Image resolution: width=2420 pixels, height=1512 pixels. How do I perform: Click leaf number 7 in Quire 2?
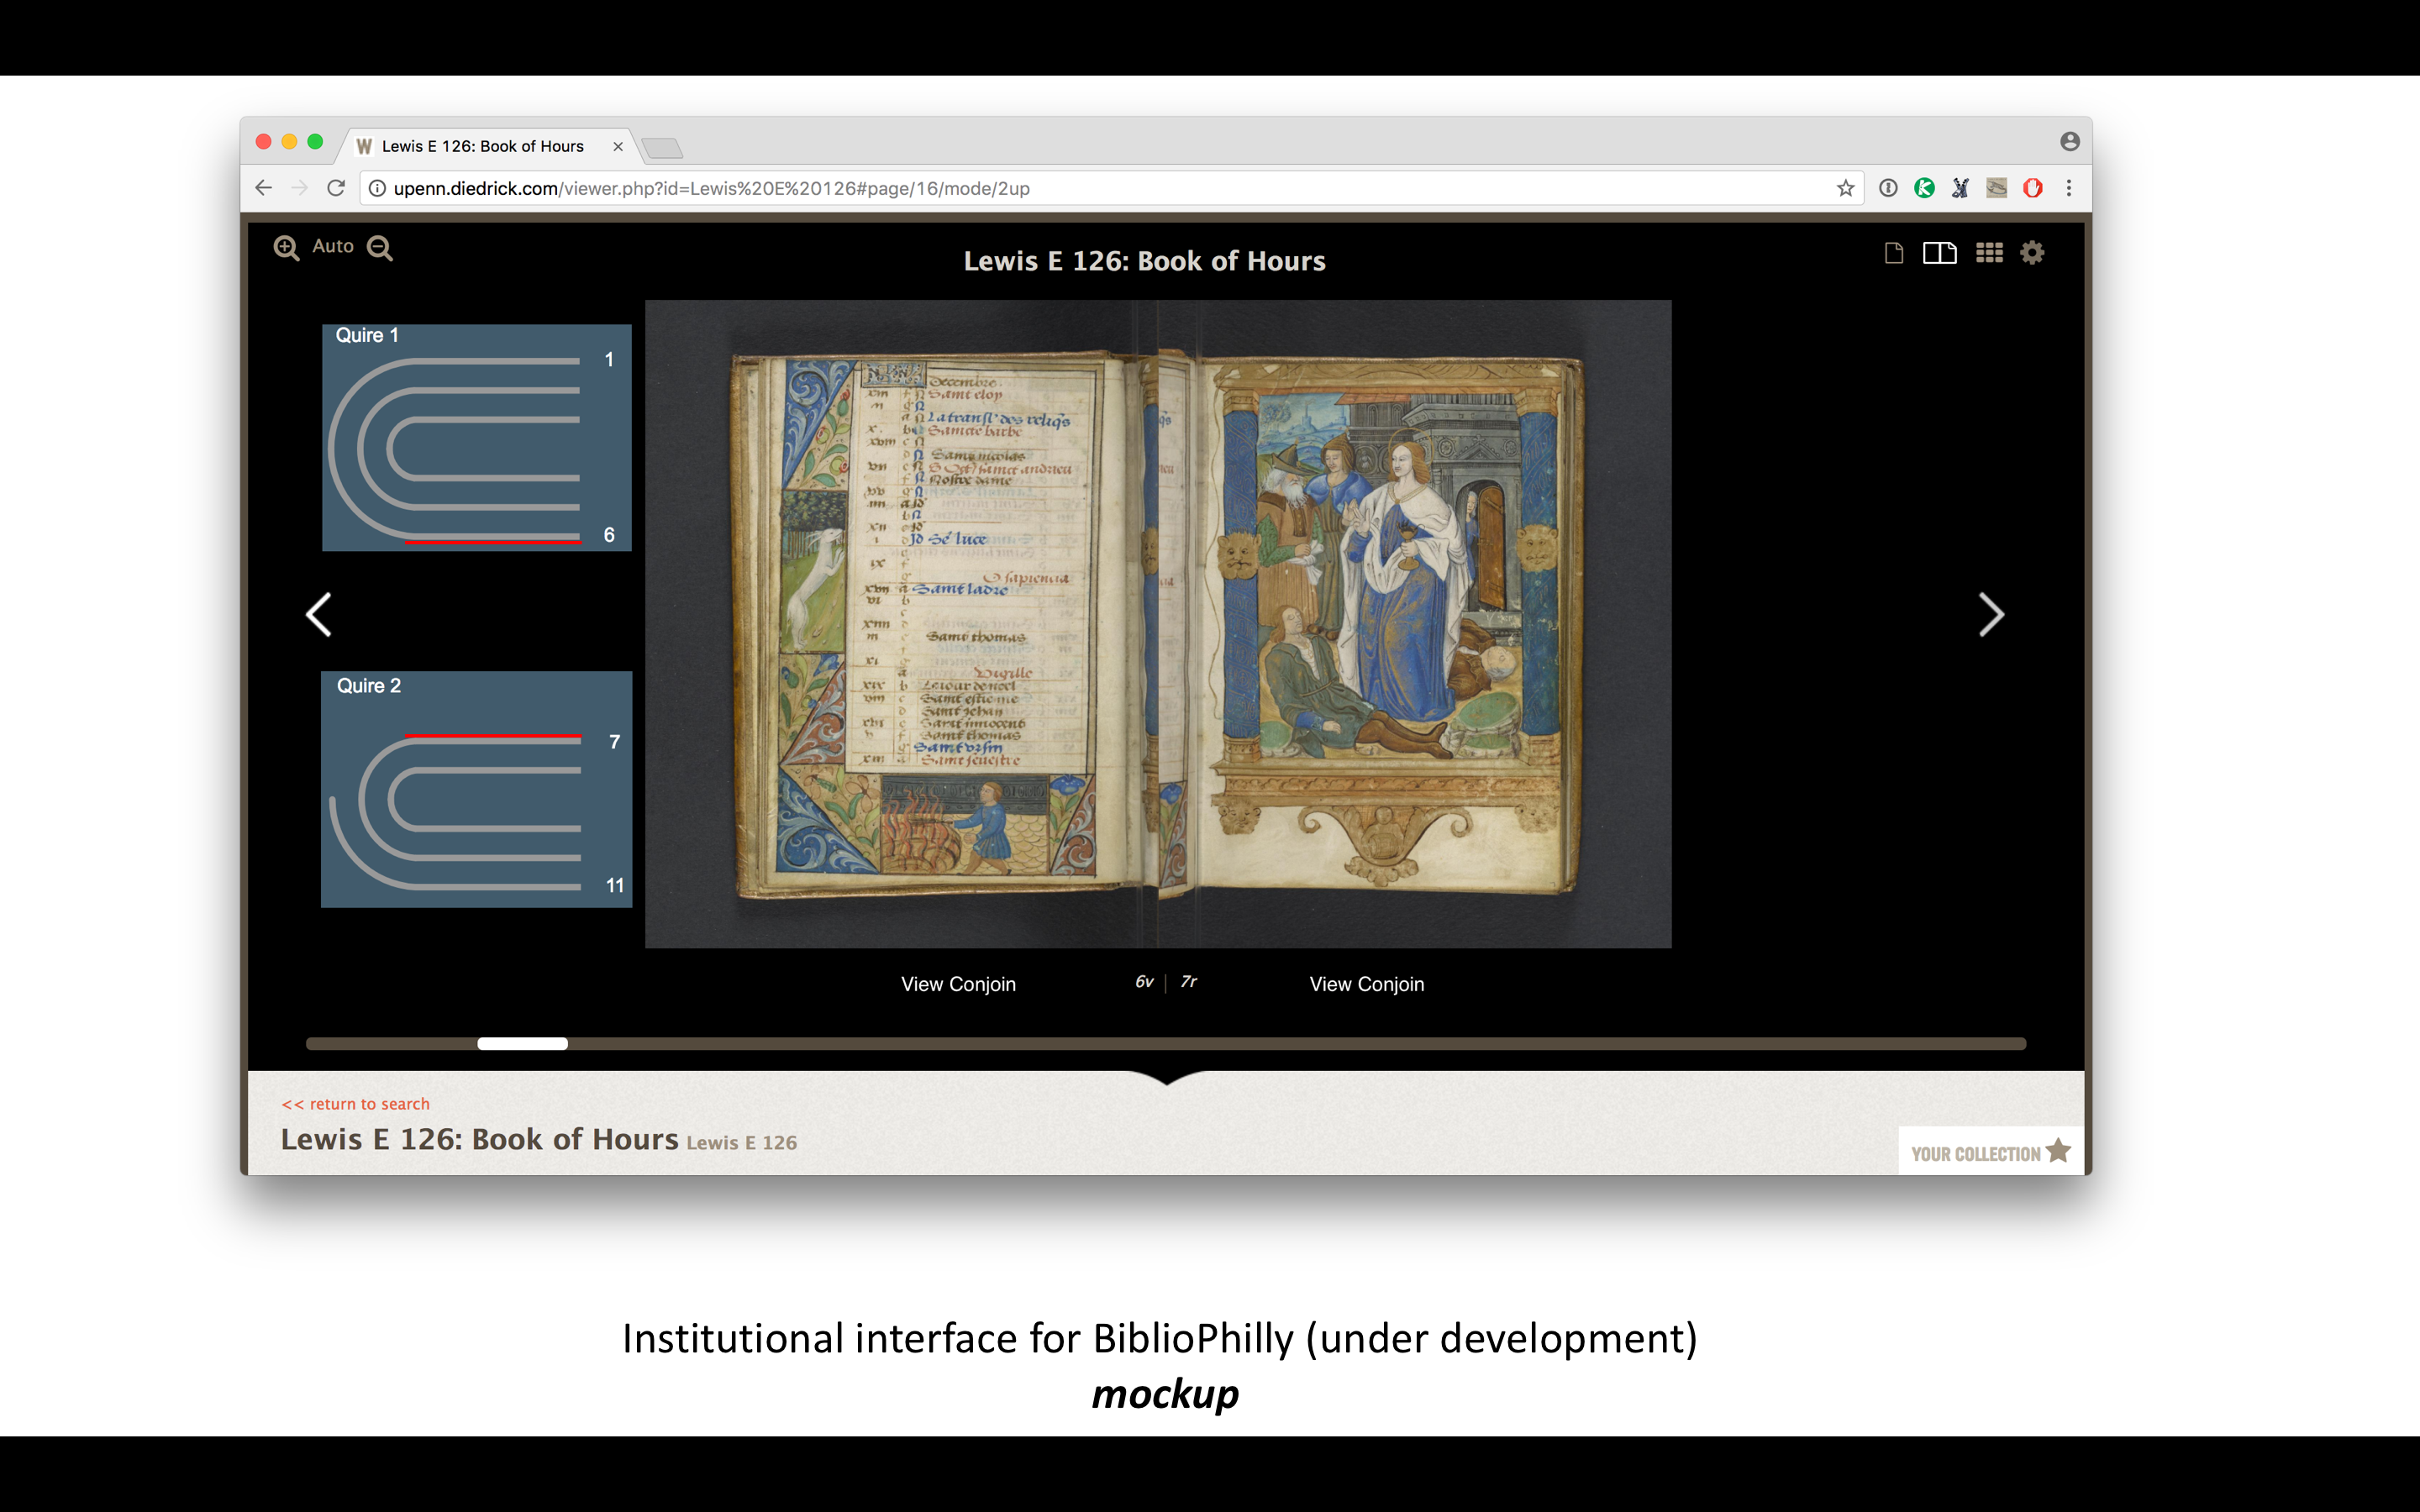(x=614, y=742)
